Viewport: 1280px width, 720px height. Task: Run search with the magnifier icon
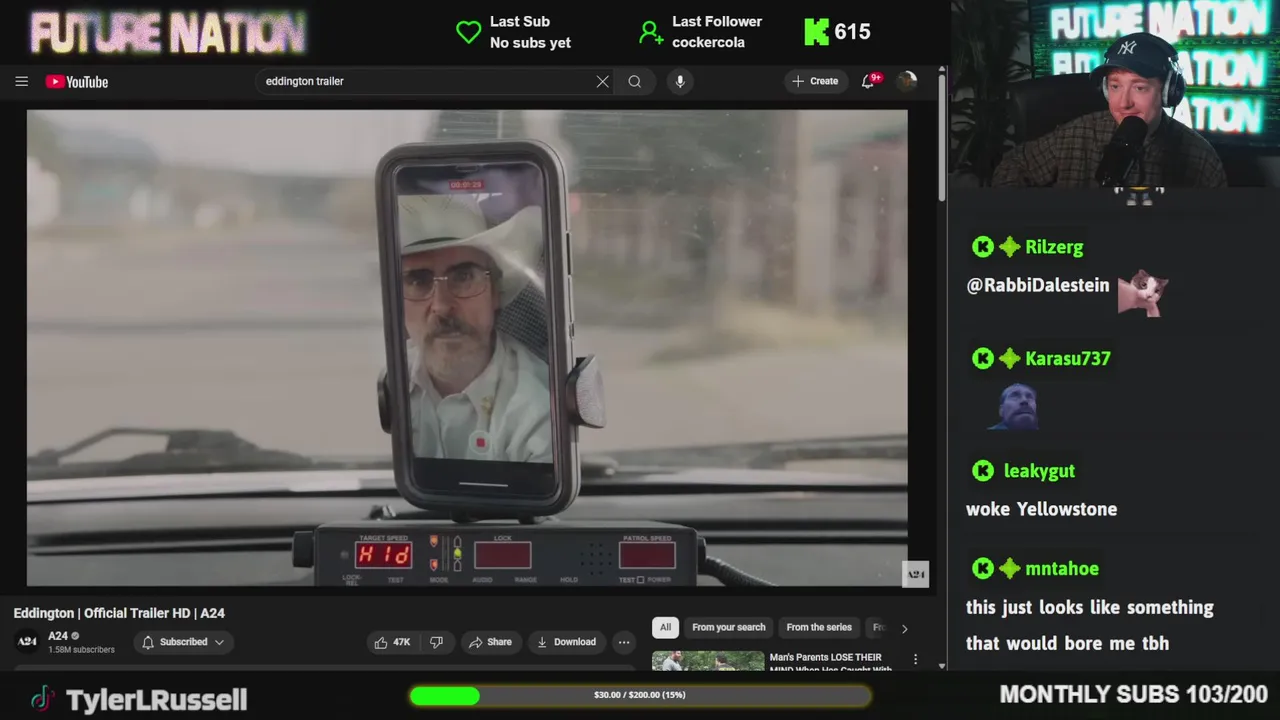[634, 81]
